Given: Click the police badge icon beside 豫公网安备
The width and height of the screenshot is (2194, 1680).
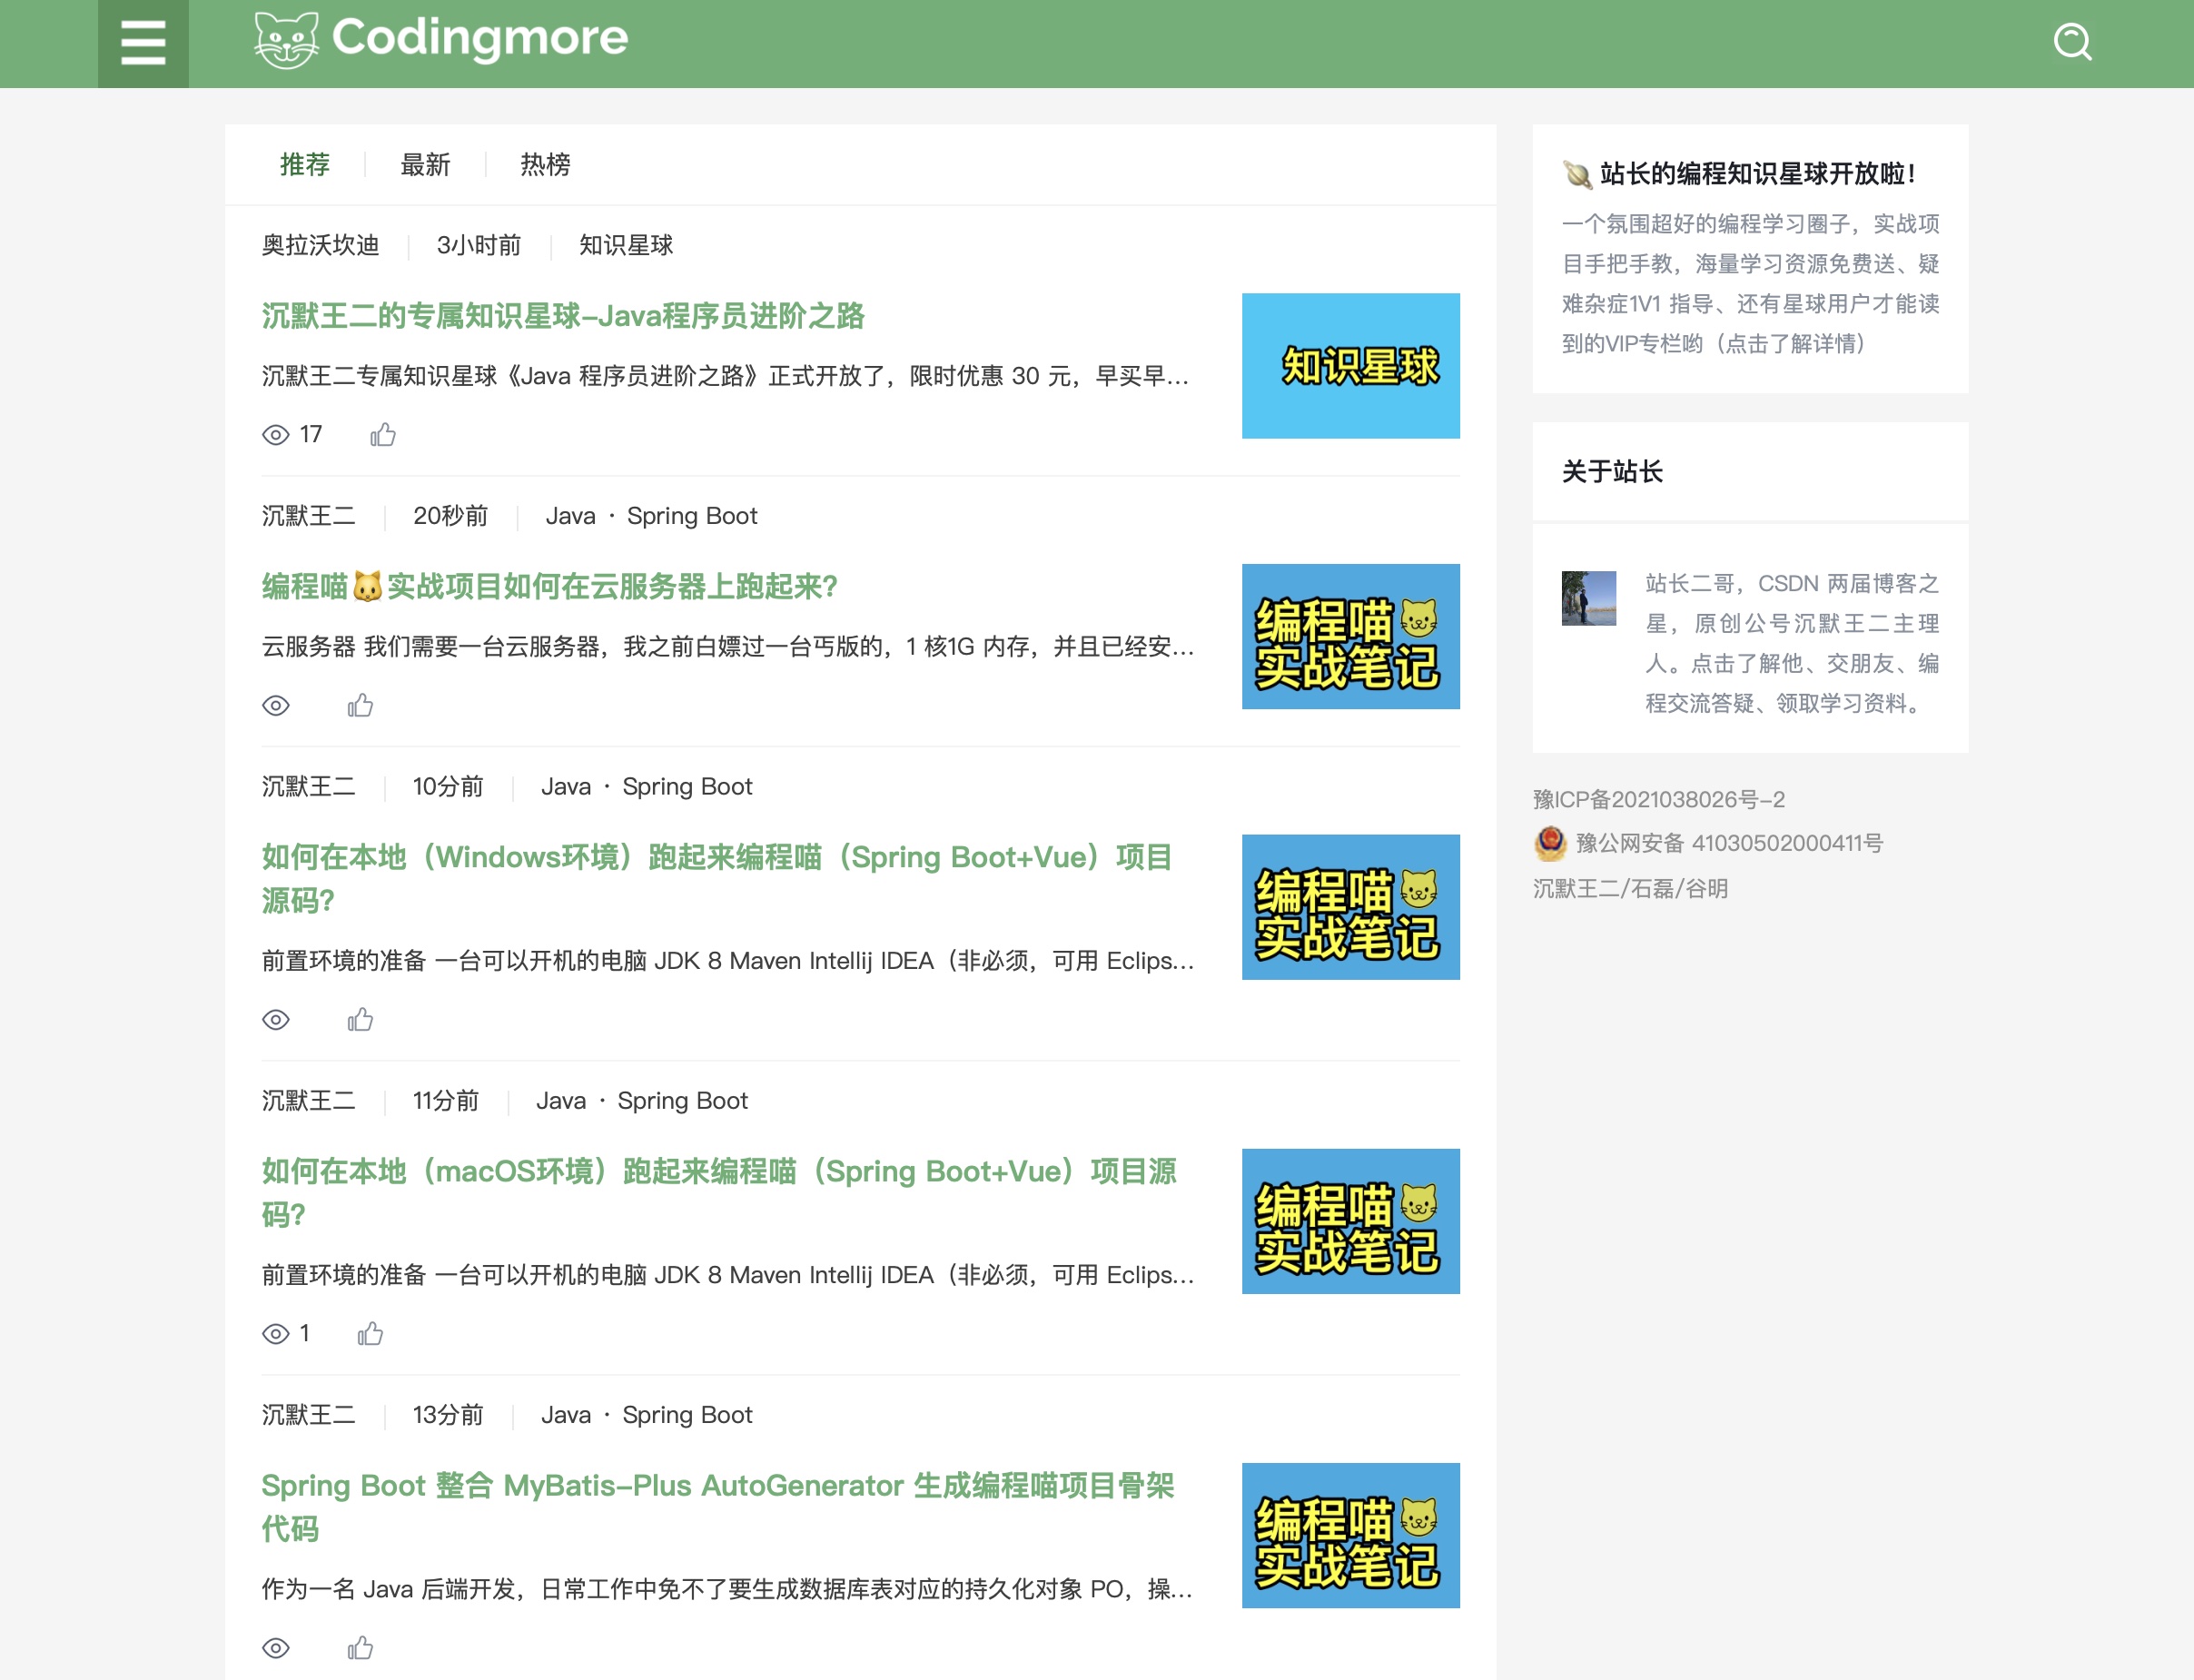Looking at the screenshot, I should point(1550,843).
